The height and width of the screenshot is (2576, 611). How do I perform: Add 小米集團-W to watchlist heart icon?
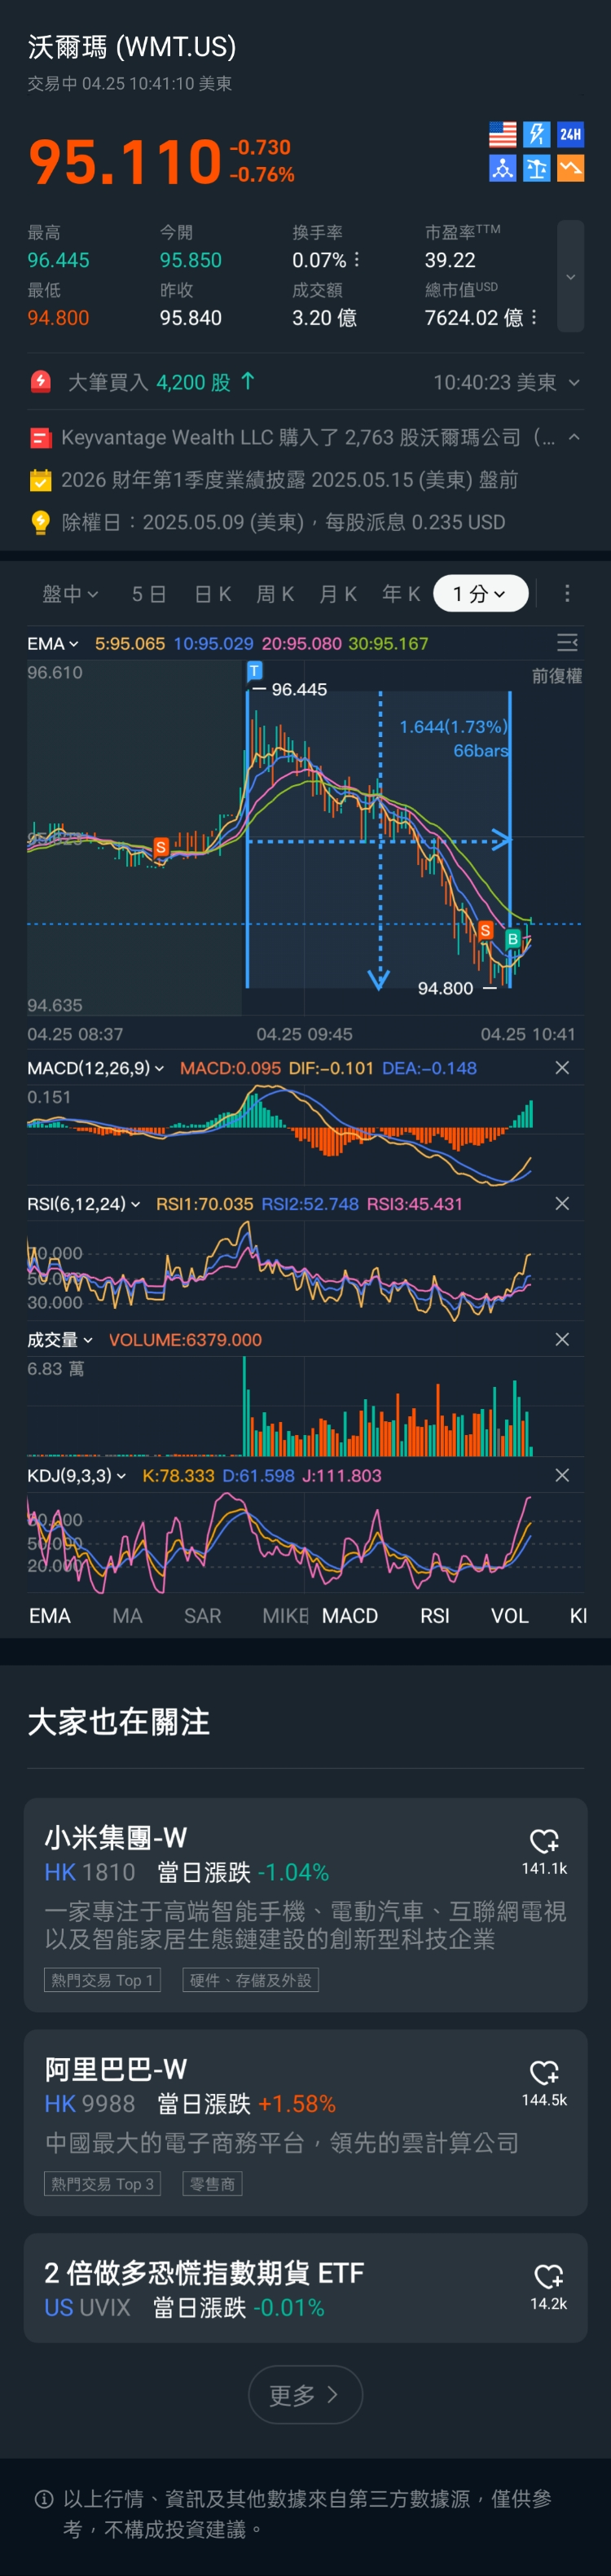(x=544, y=1840)
